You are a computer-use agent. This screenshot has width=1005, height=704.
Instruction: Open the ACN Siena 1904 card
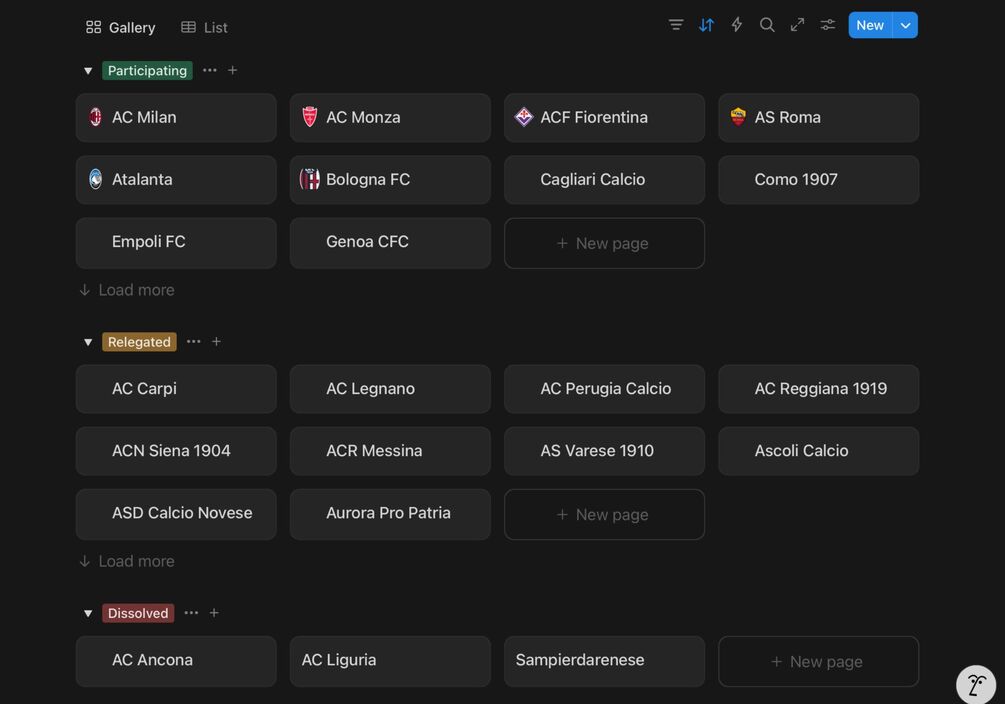(176, 451)
